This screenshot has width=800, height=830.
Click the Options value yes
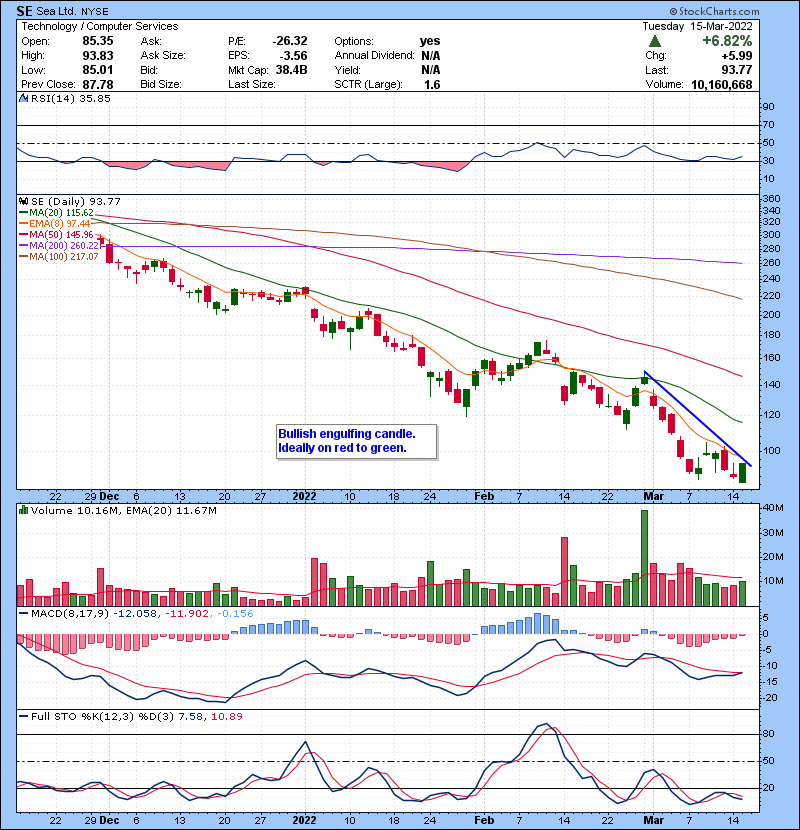(430, 41)
